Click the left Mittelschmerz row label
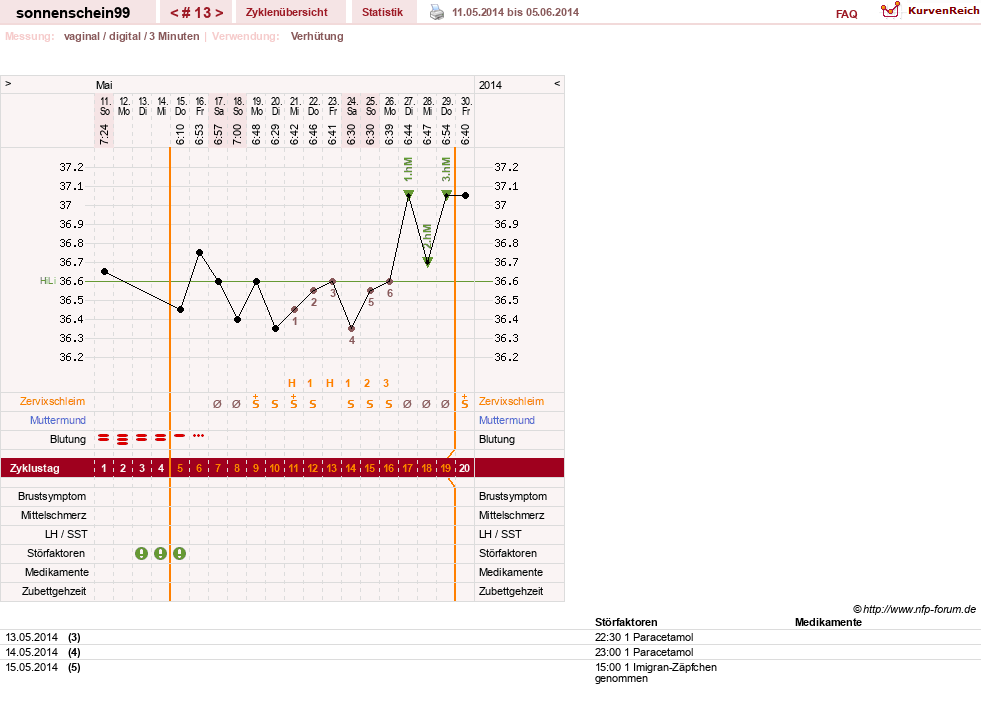The image size is (981, 715). click(53, 515)
